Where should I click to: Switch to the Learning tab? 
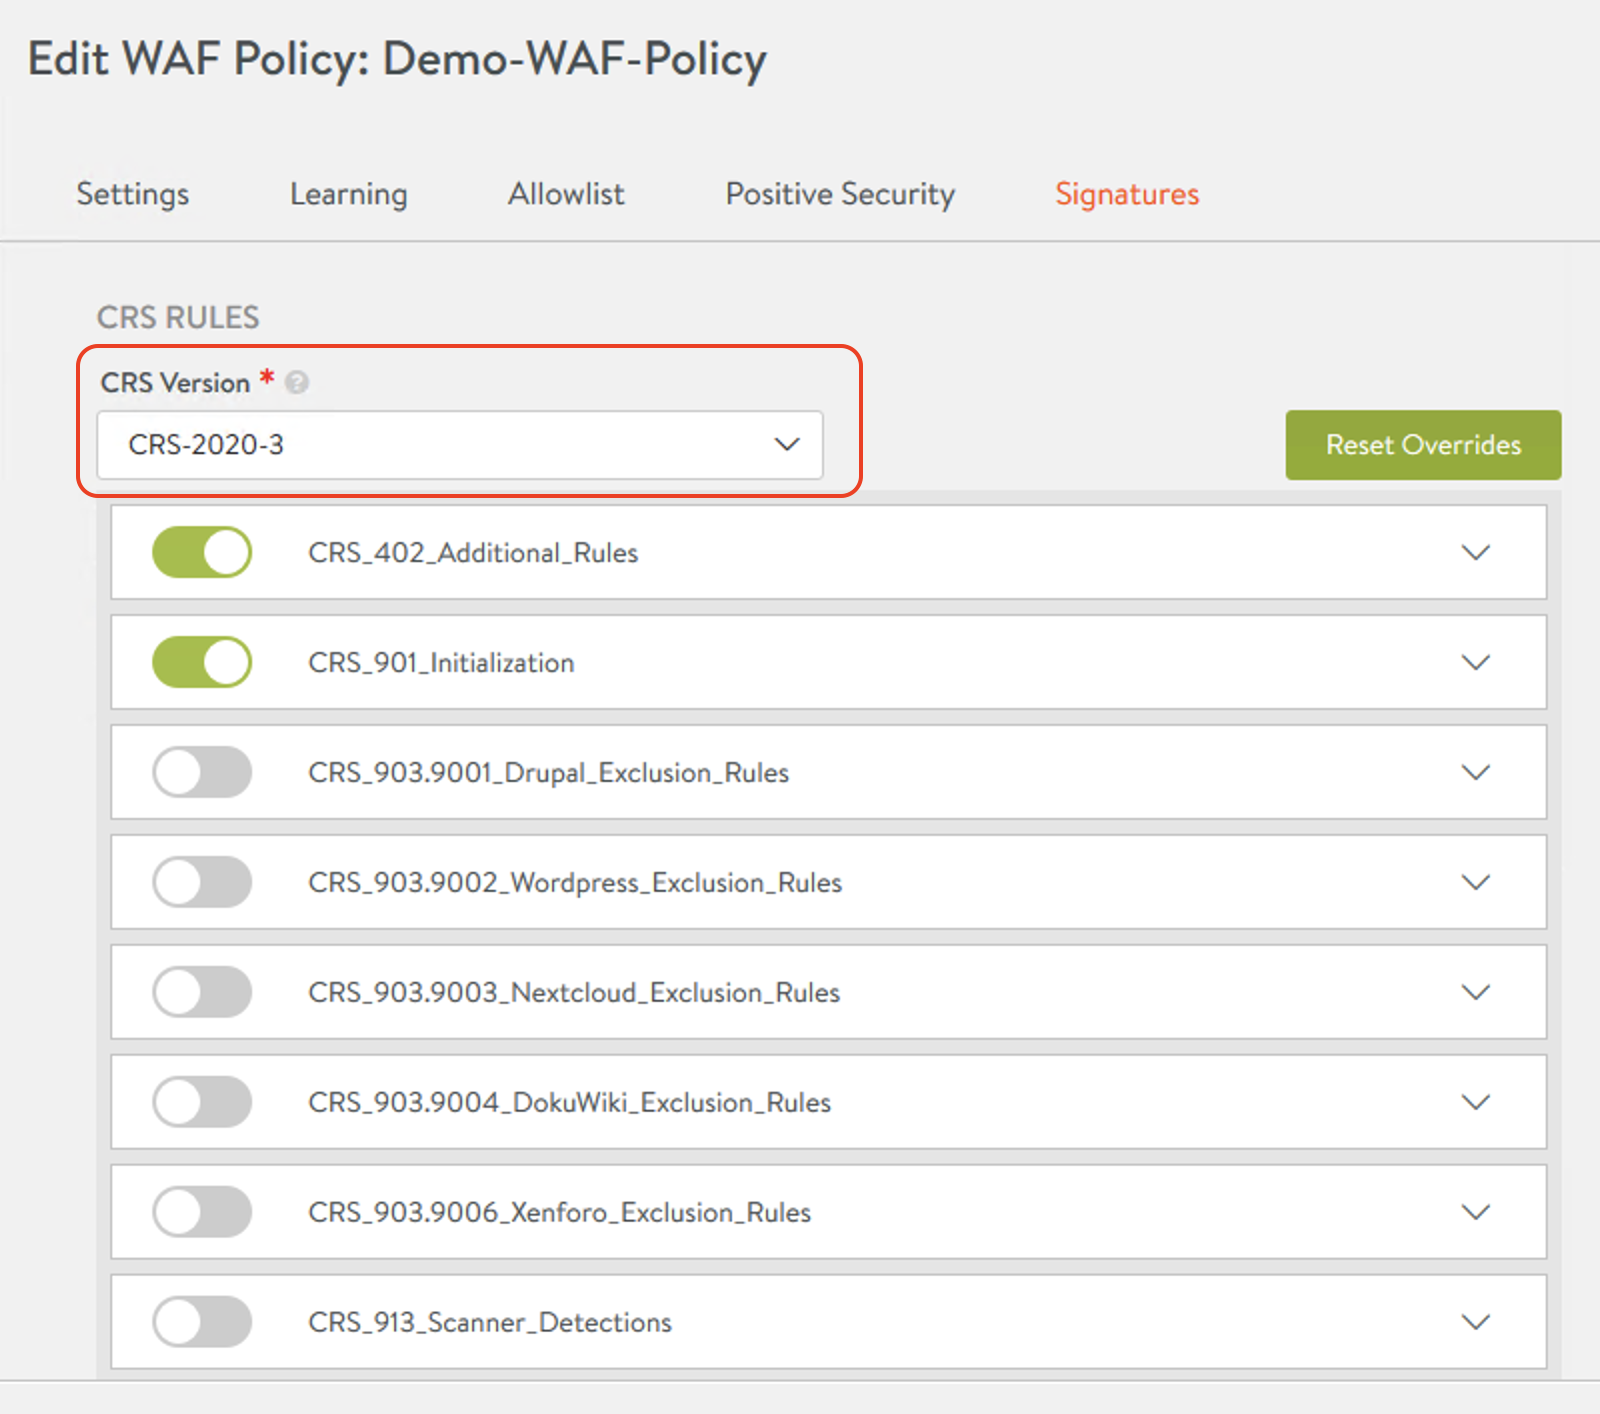(349, 194)
